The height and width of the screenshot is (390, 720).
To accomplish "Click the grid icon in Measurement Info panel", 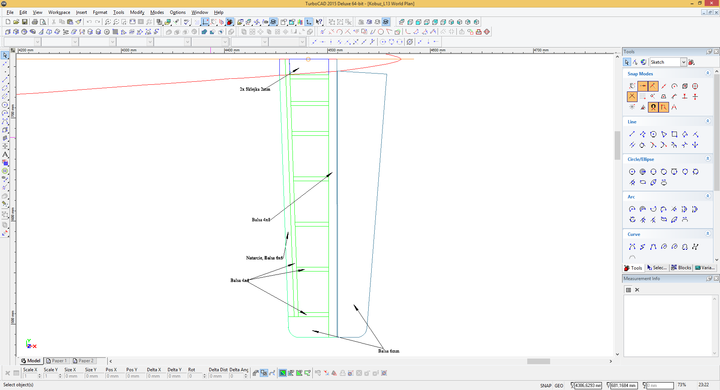I will (629, 290).
